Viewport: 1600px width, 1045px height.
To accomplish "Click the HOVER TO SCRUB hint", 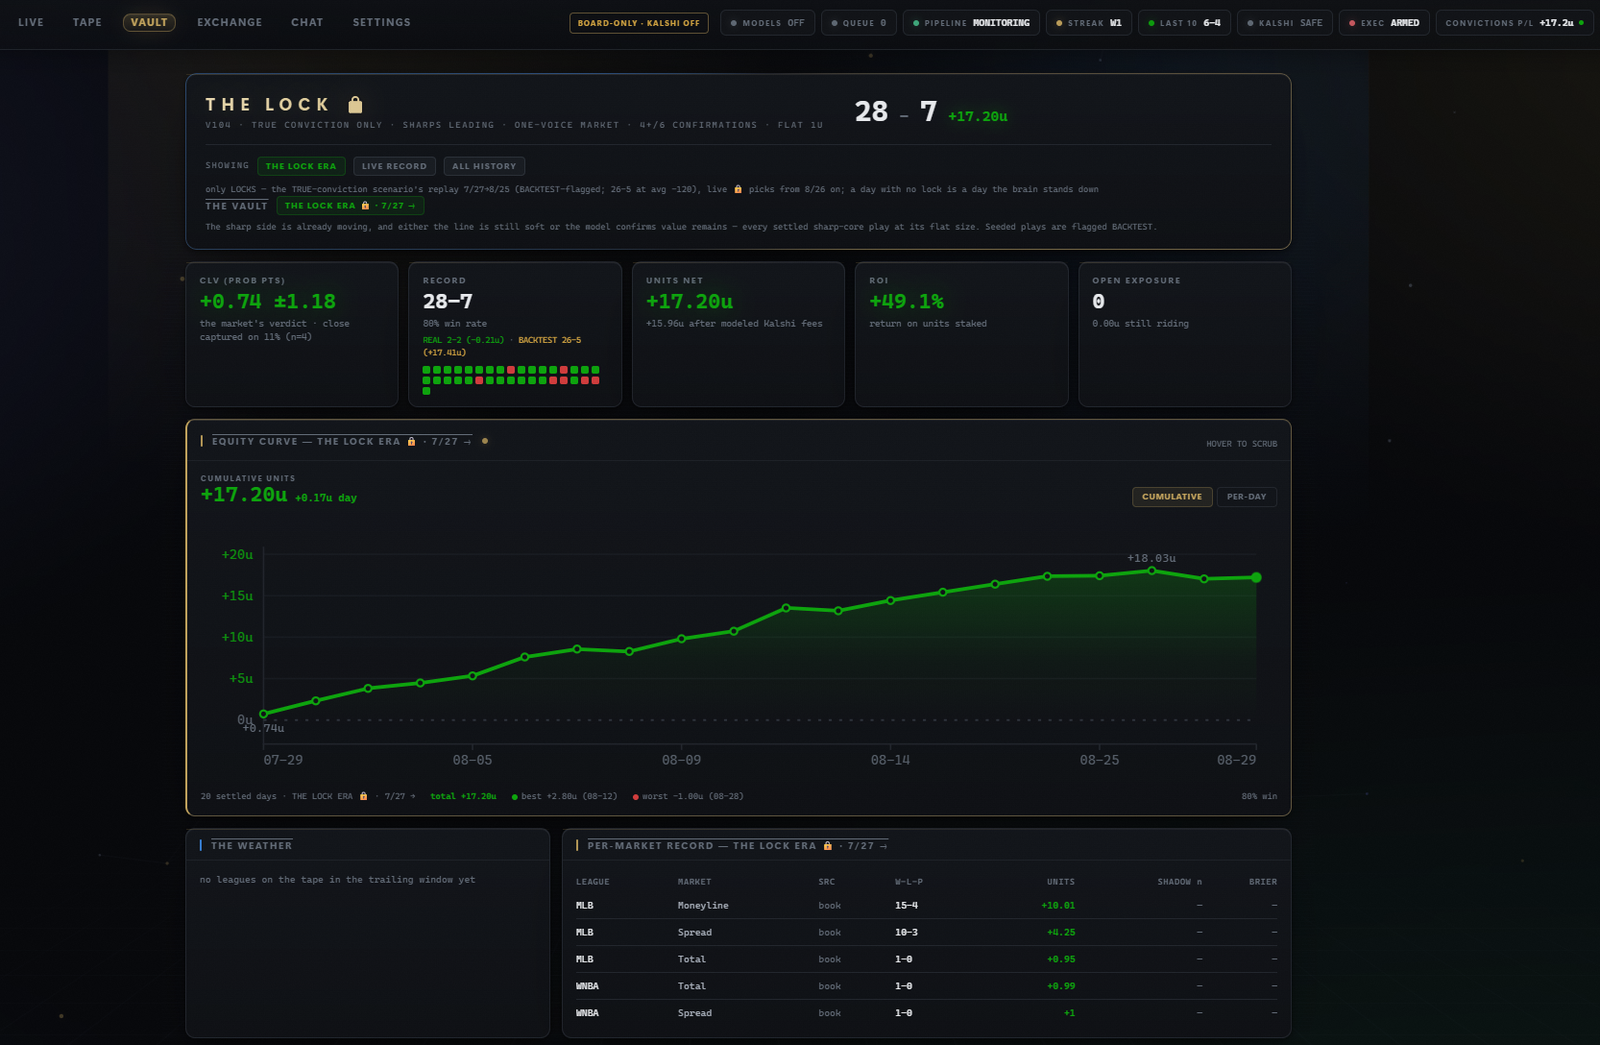I will pos(1241,444).
